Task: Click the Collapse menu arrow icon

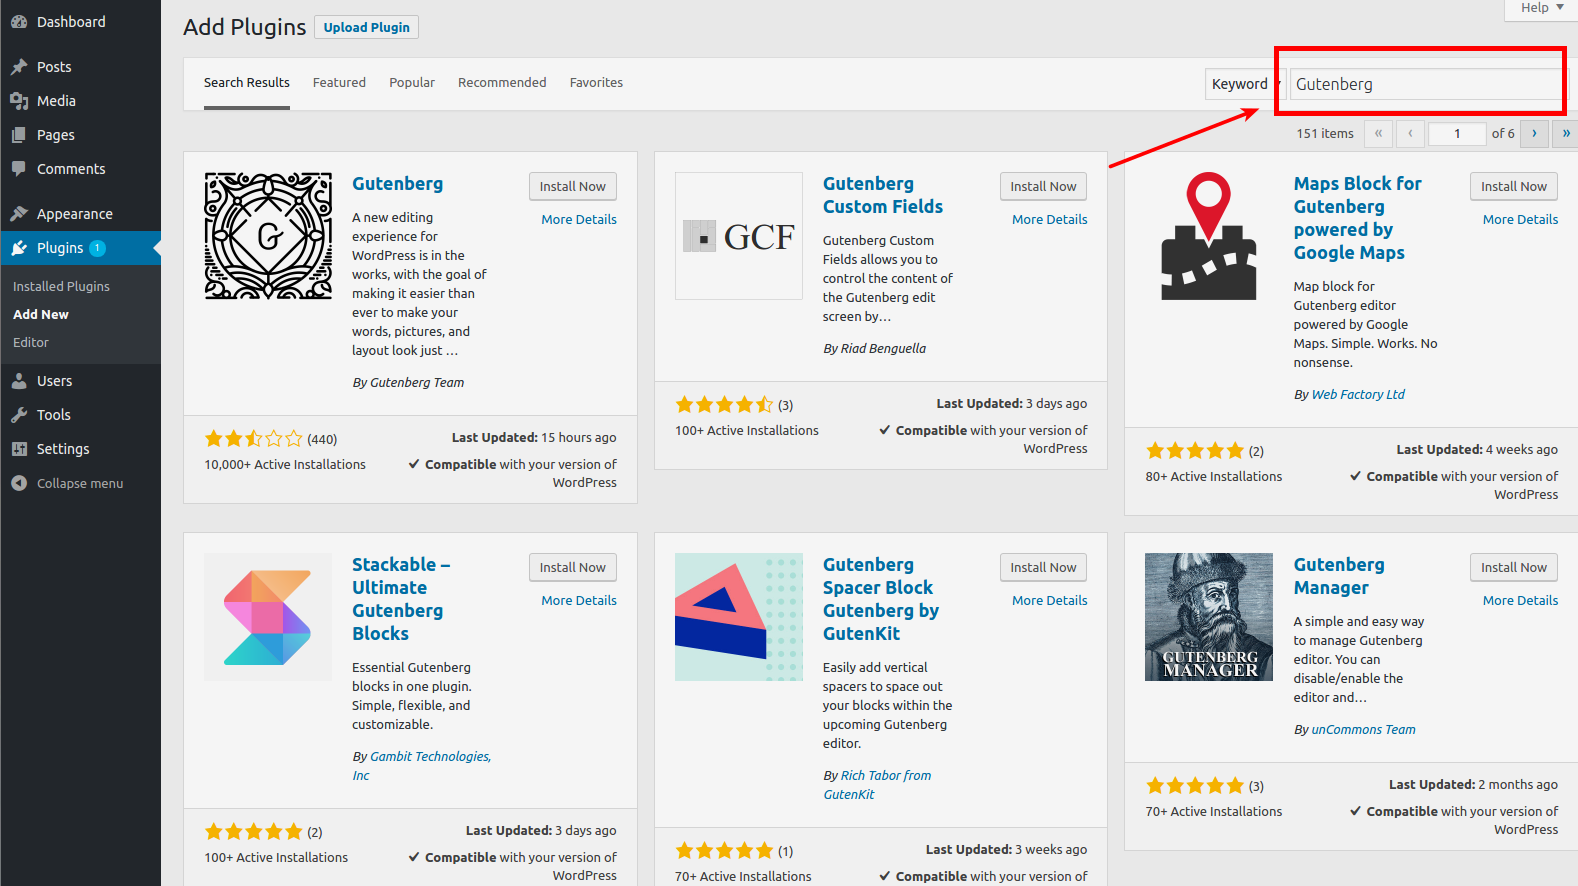Action: pyautogui.click(x=19, y=483)
